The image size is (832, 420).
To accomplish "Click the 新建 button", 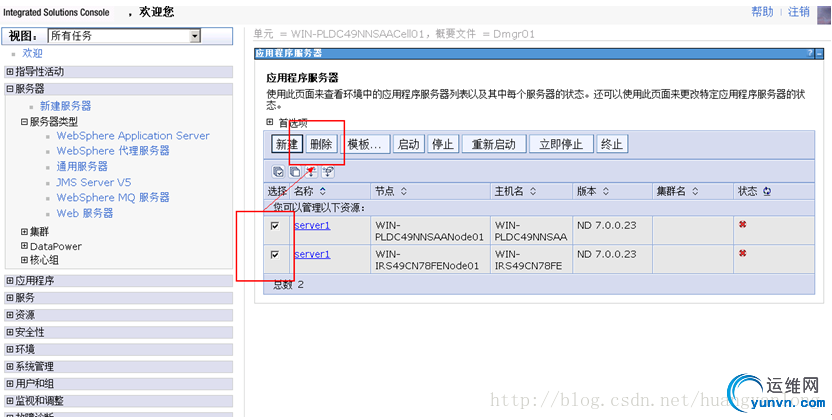I will (x=287, y=144).
